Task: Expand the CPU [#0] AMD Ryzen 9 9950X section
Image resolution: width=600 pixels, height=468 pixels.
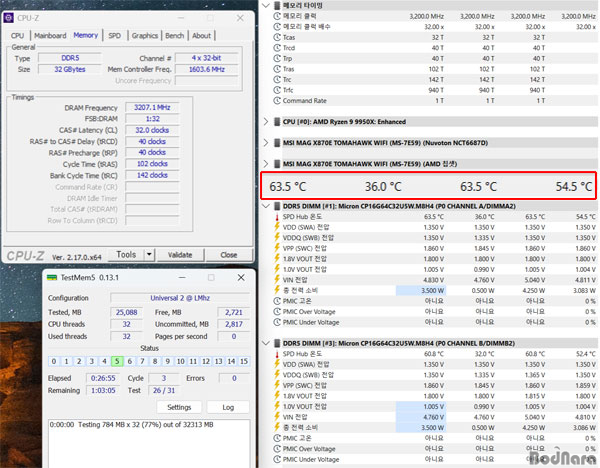Action: pos(265,121)
